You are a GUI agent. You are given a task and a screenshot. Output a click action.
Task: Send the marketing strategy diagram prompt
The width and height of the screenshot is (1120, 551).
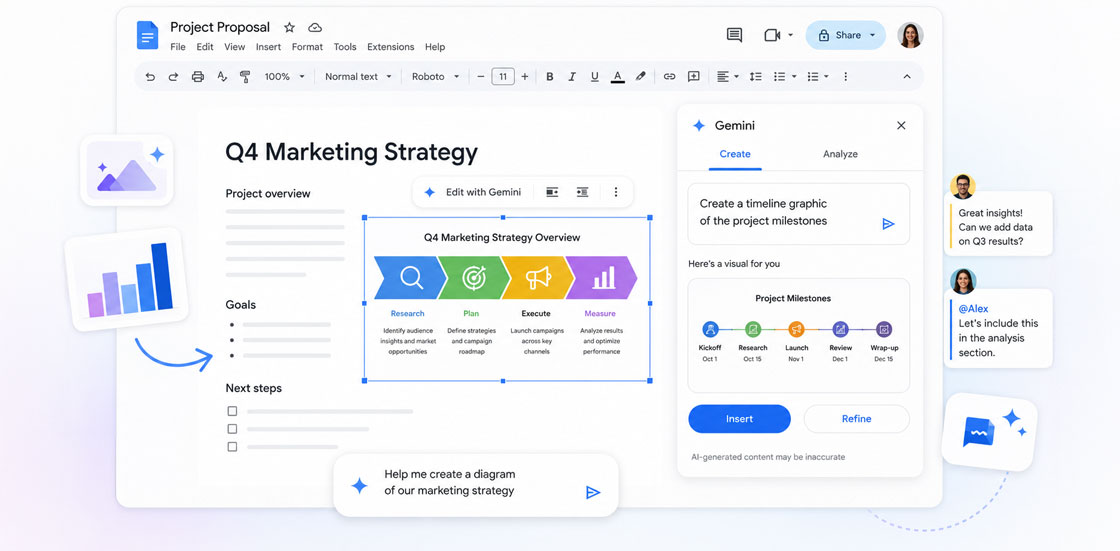[x=593, y=492]
